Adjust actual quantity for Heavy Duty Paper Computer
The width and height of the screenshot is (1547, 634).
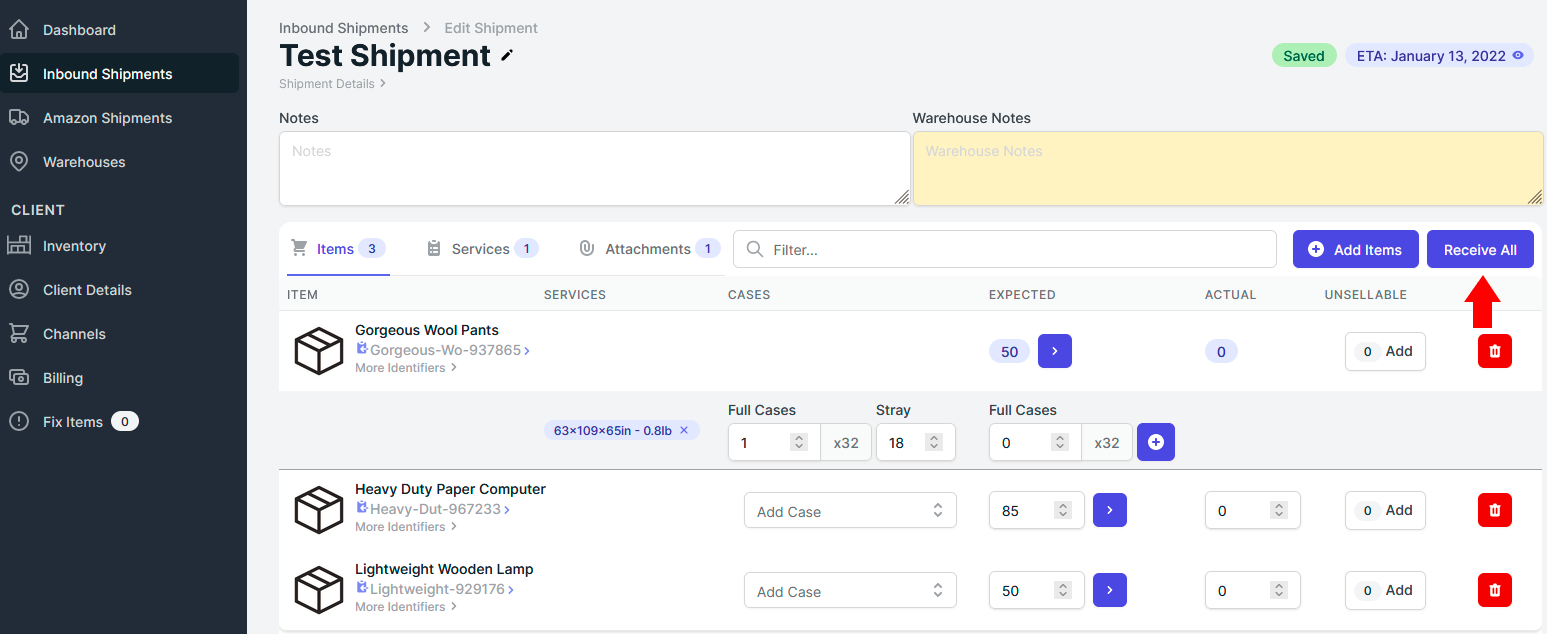[x=1252, y=510]
